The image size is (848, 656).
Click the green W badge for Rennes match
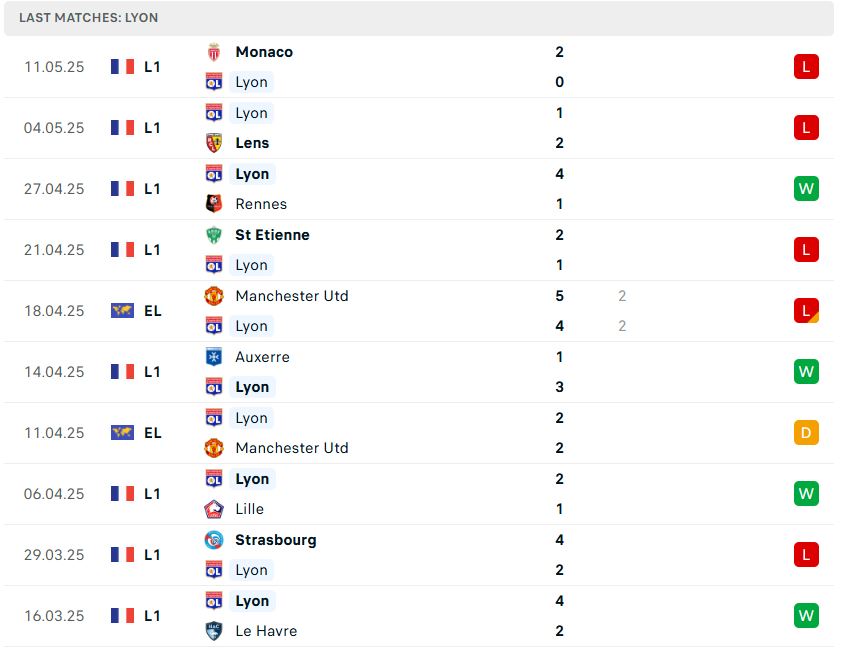[806, 189]
